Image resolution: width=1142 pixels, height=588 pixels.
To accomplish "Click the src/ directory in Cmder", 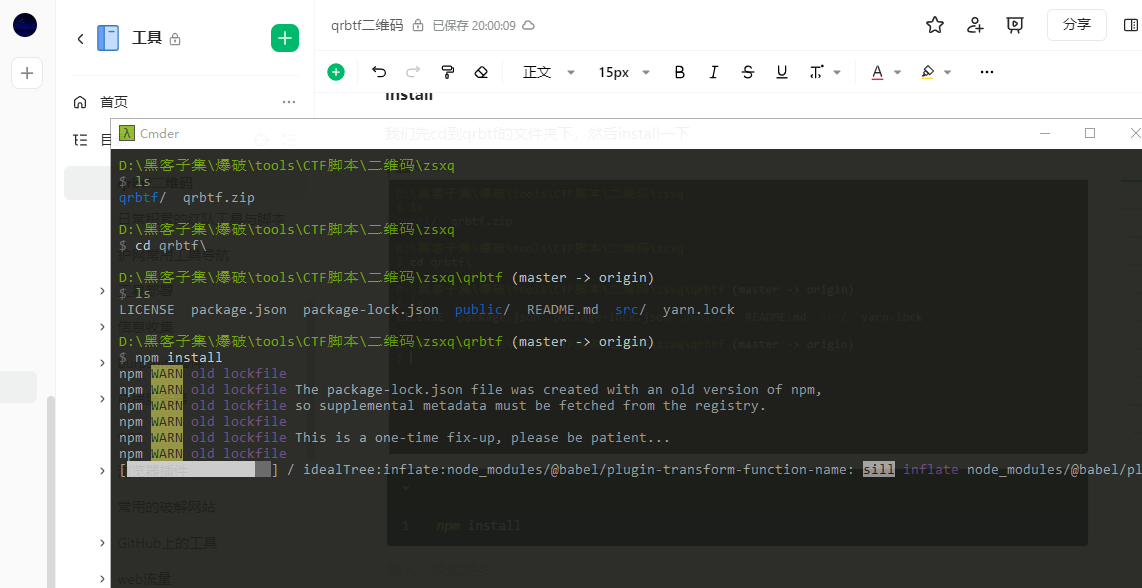I will (x=631, y=310).
